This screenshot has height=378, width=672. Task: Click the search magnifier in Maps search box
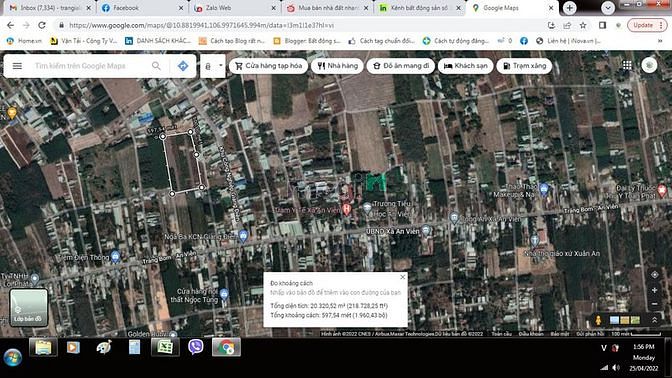point(156,66)
